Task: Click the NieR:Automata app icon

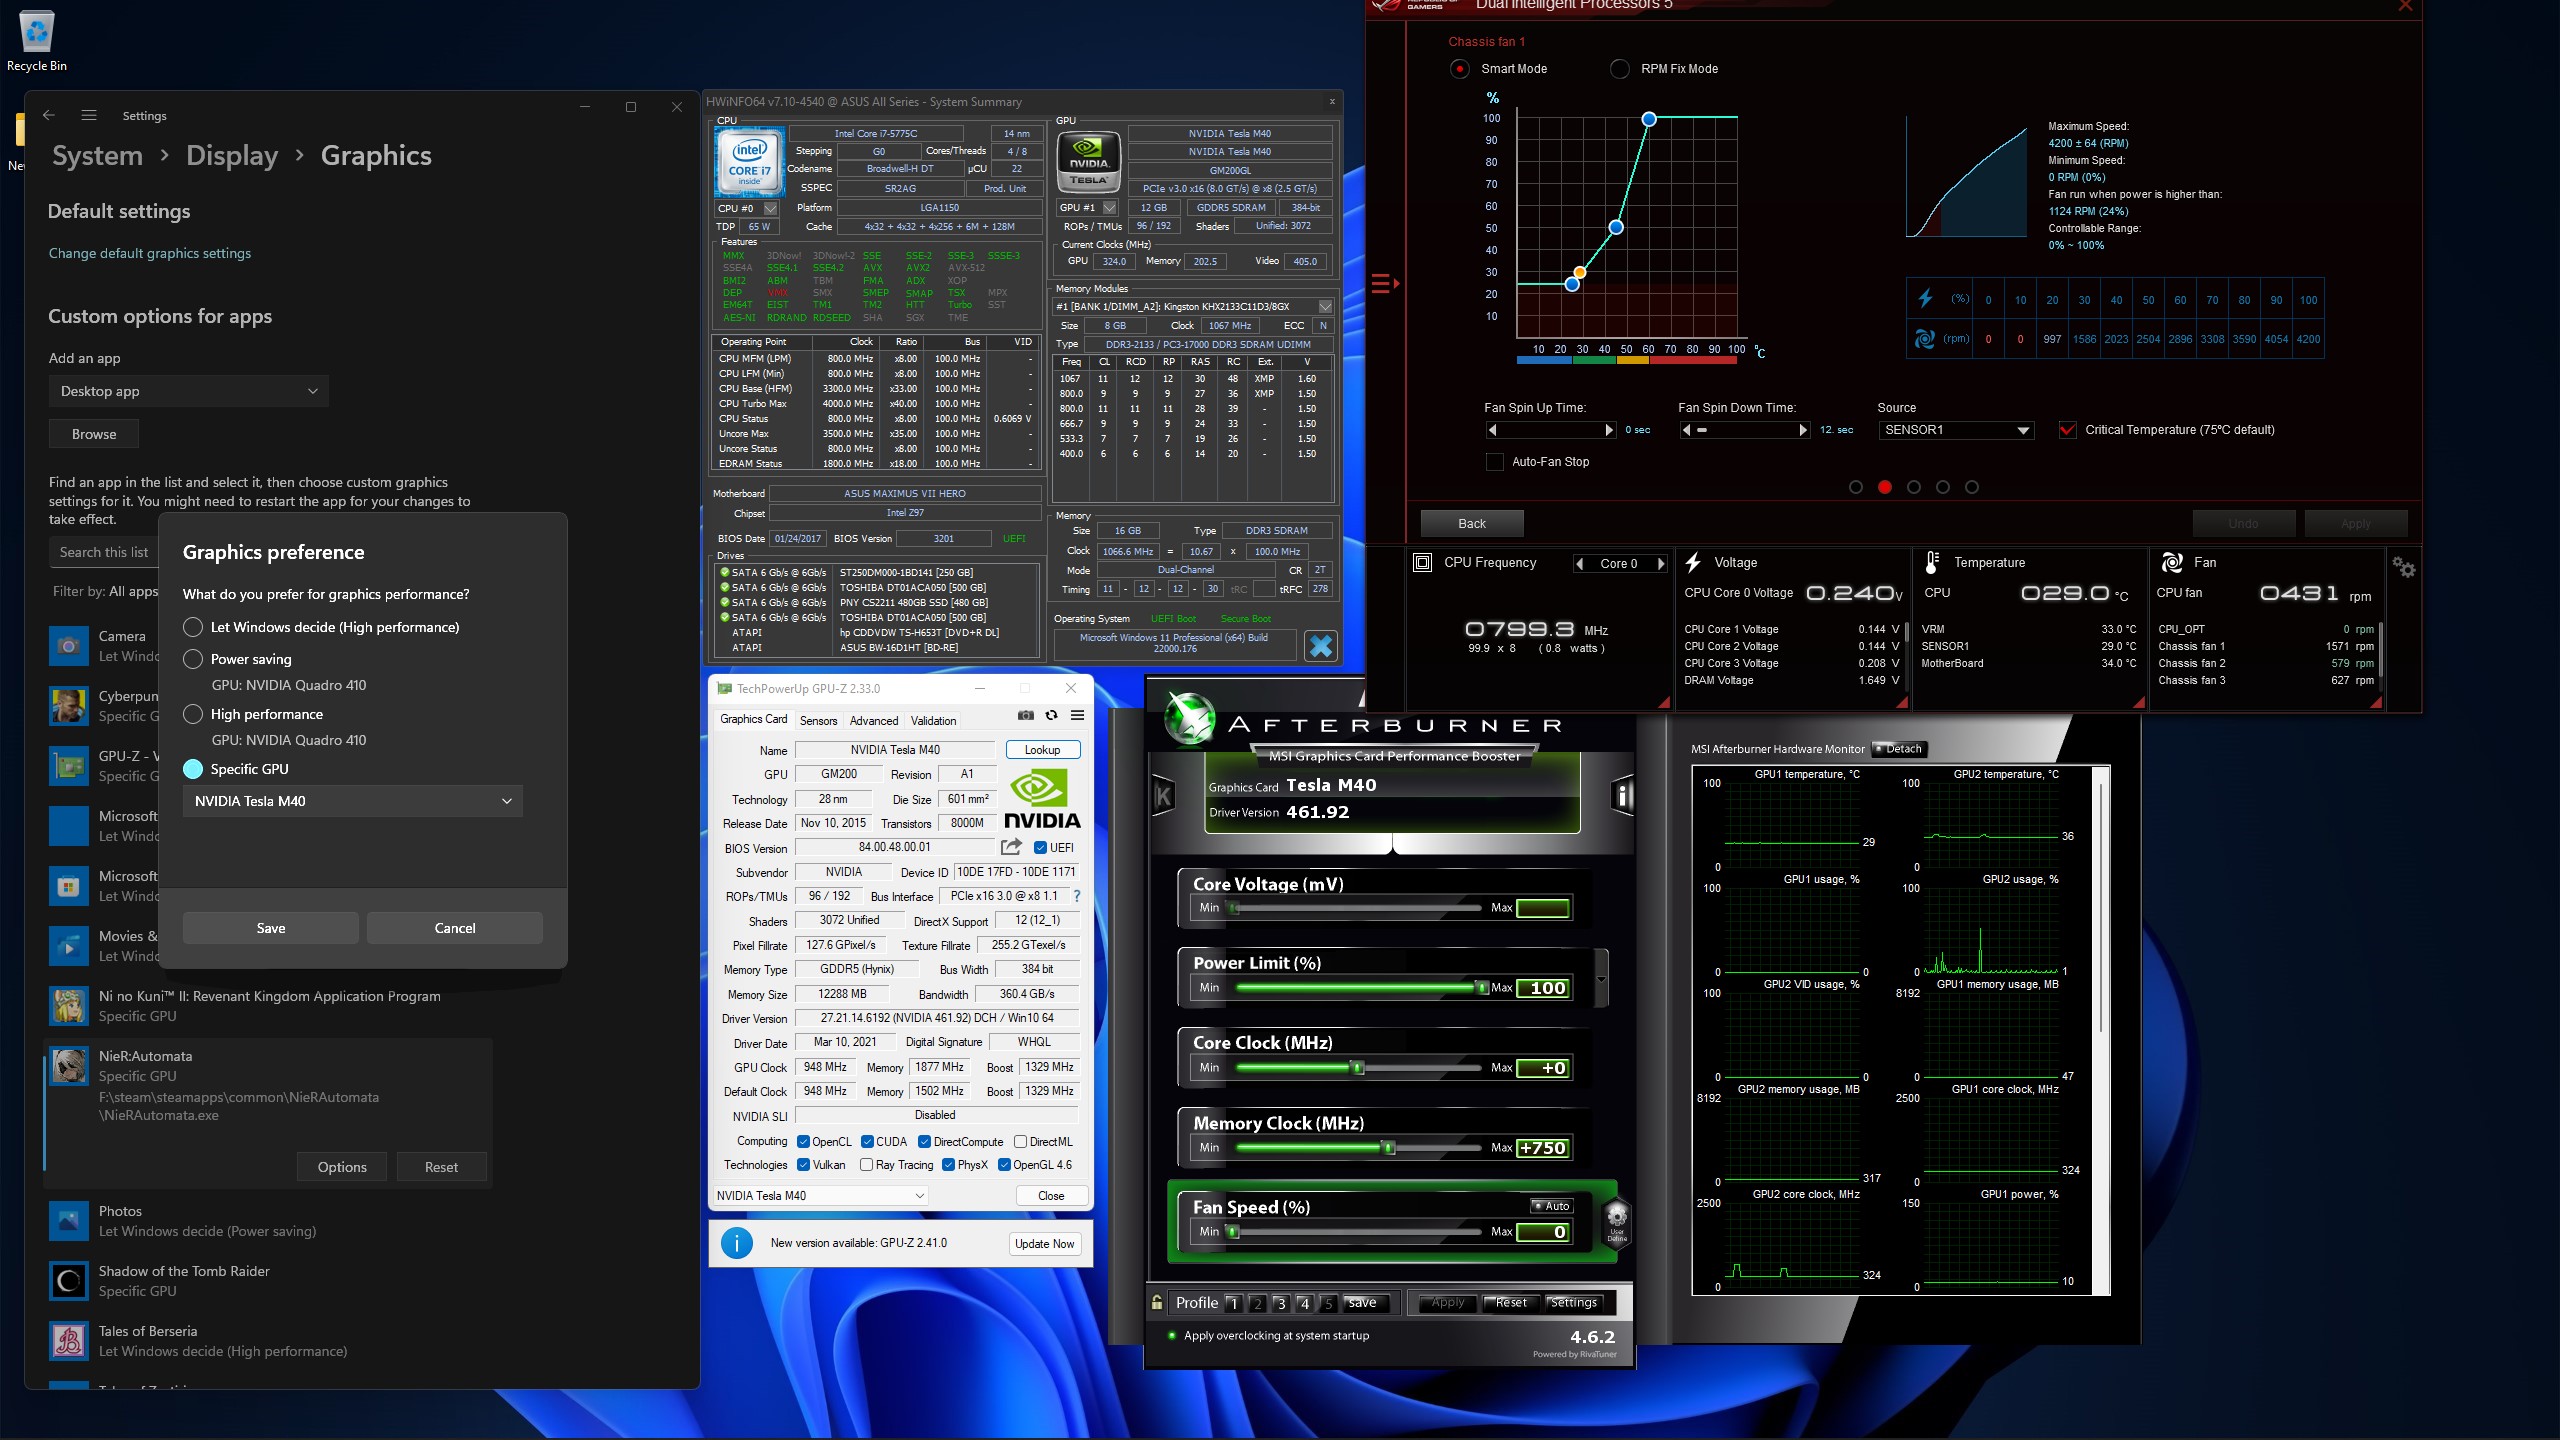Action: click(69, 1066)
